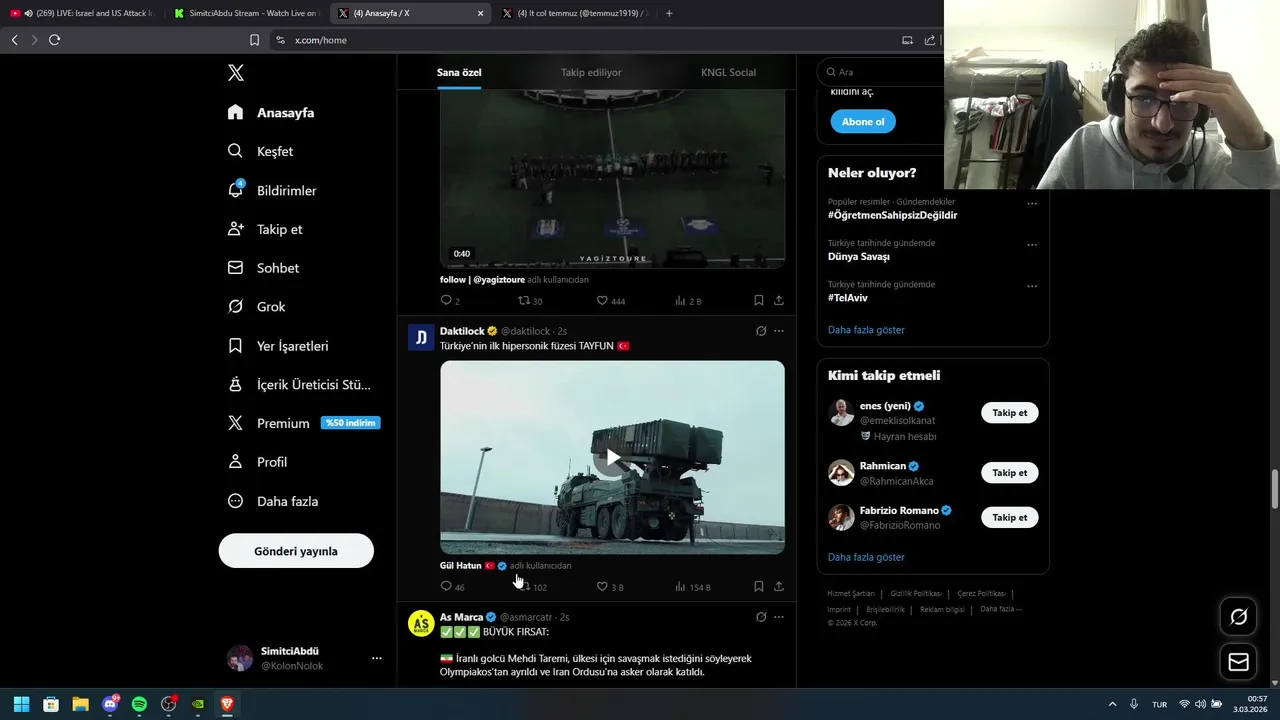Click Daha fazla göster under Kimi takip etmeli

pyautogui.click(x=866, y=557)
